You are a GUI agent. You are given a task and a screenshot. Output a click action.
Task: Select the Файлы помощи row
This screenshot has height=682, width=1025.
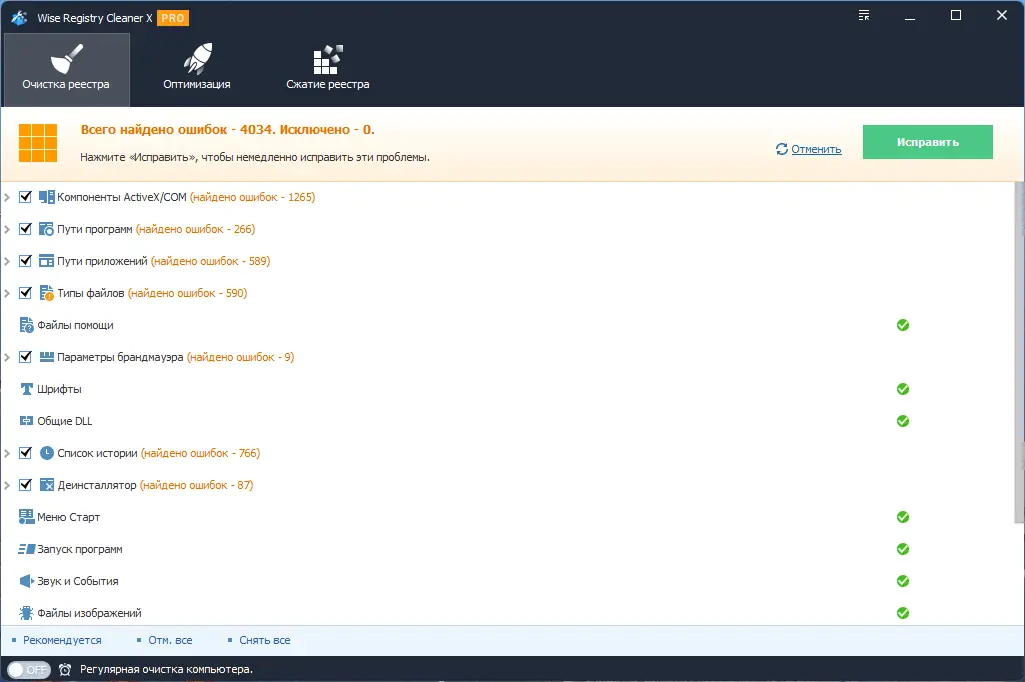pos(507,325)
